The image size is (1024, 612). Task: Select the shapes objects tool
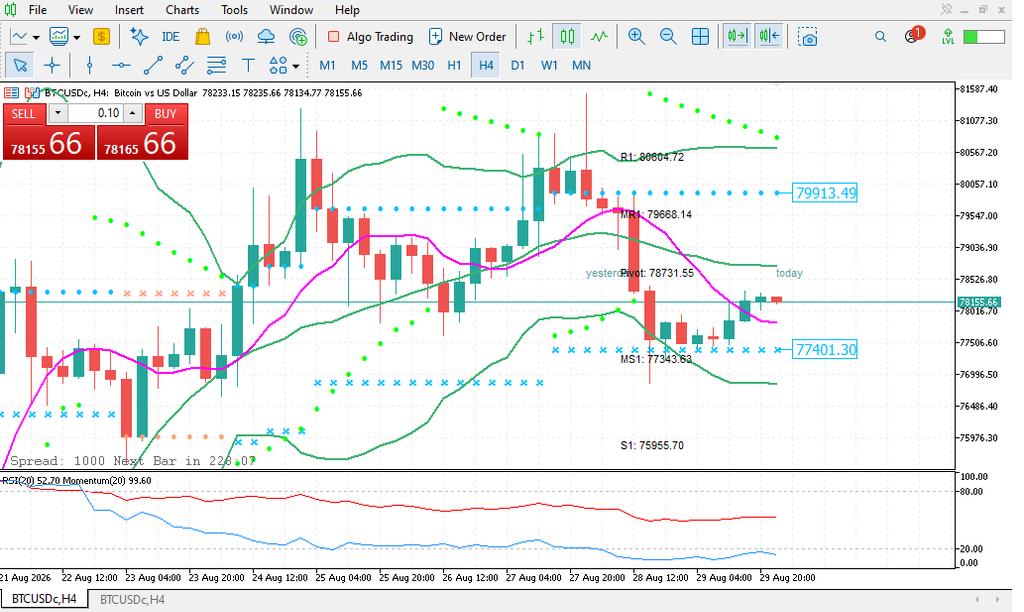(278, 65)
